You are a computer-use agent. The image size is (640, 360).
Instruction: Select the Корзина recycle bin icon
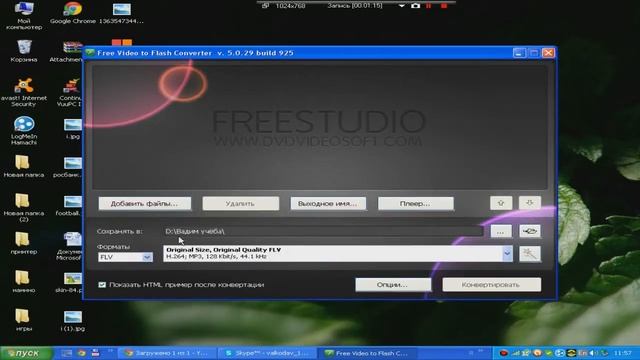(24, 51)
